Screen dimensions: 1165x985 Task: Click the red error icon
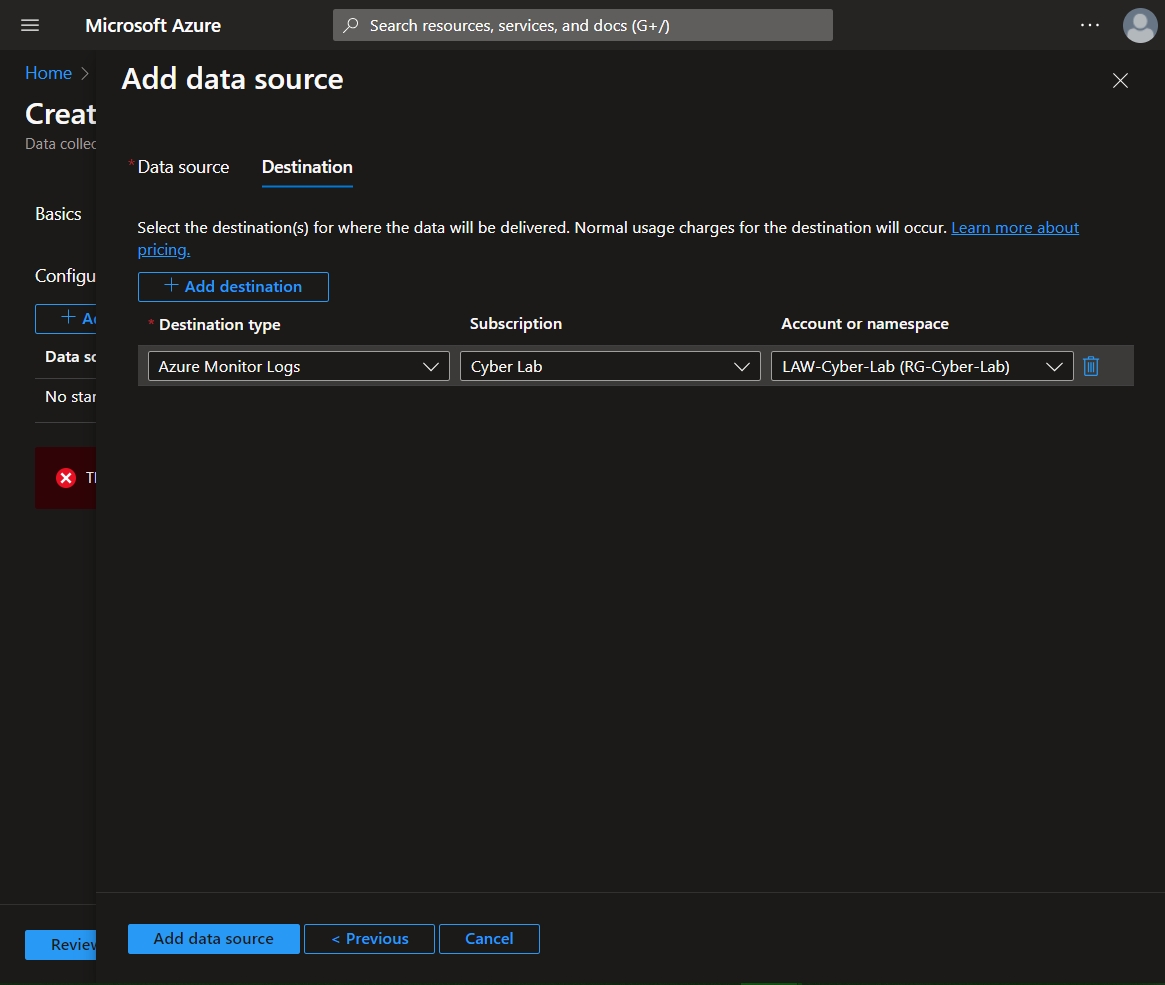click(x=66, y=478)
